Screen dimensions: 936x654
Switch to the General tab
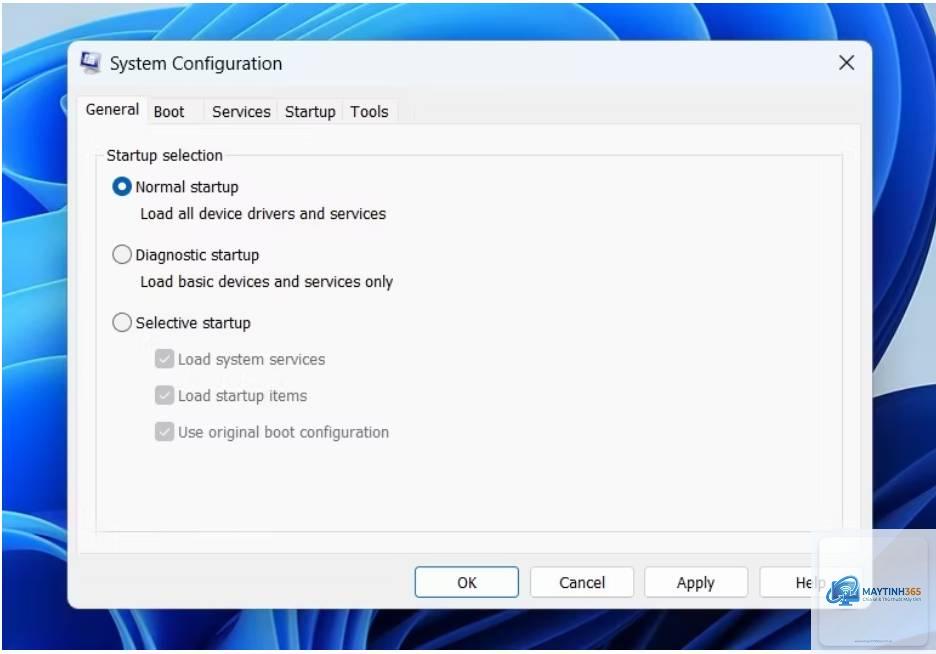pyautogui.click(x=112, y=110)
